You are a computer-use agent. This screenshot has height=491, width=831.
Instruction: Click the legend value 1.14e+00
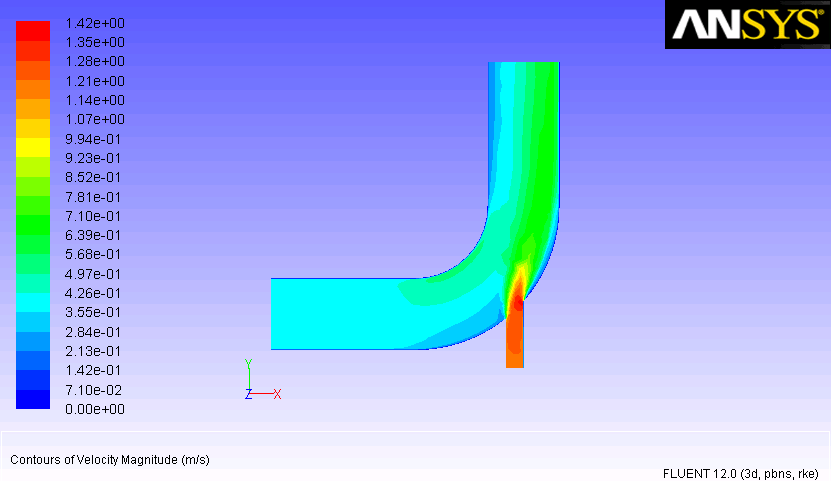tap(95, 100)
